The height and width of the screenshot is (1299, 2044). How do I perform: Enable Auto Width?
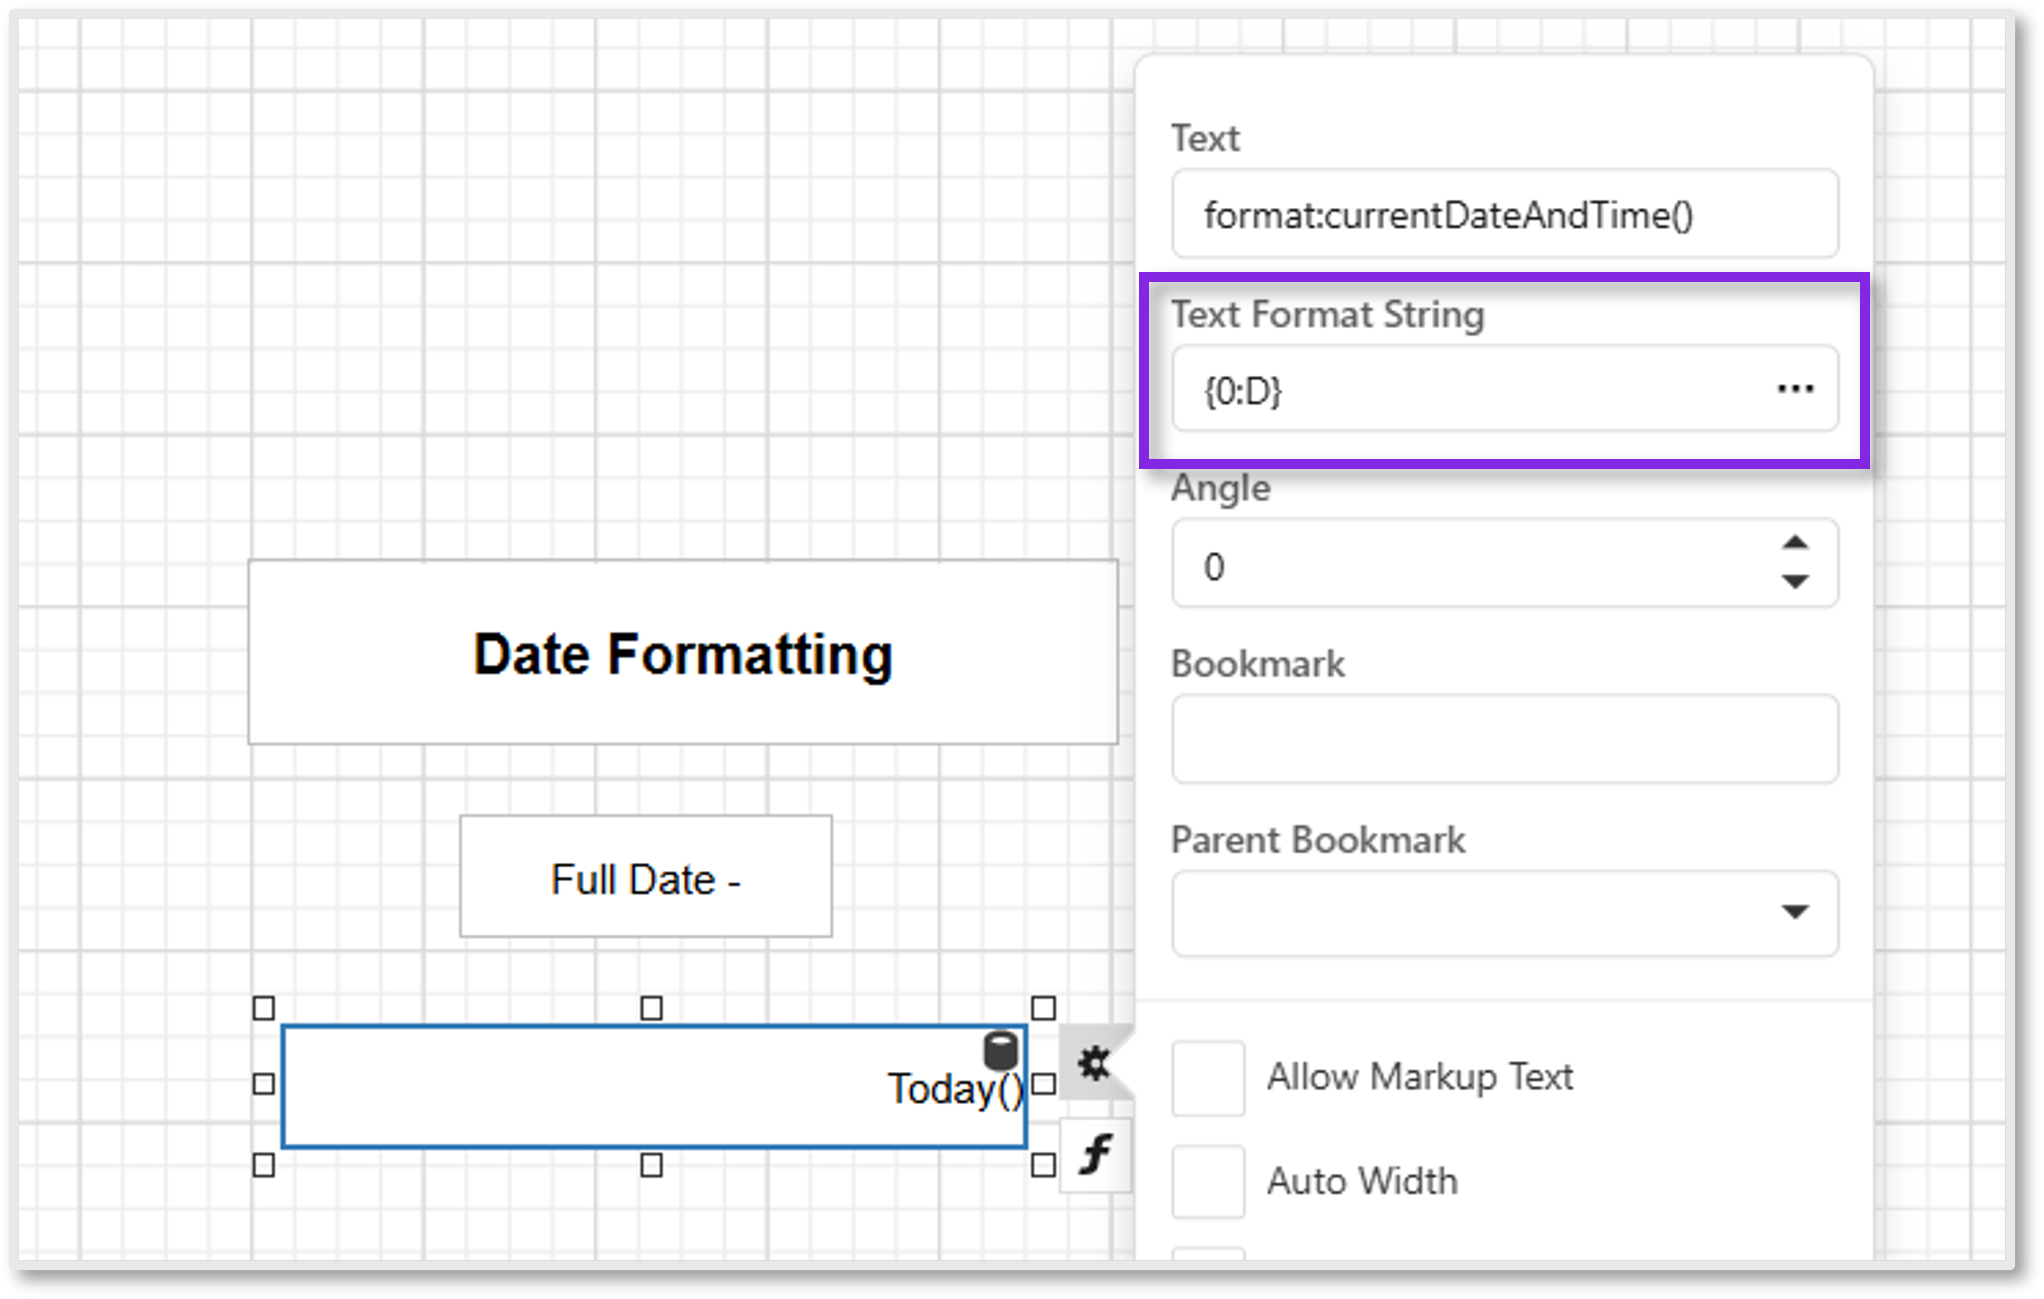tap(1207, 1181)
